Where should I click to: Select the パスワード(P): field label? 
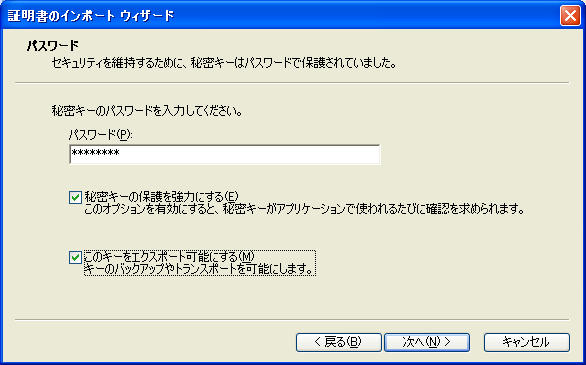(101, 135)
